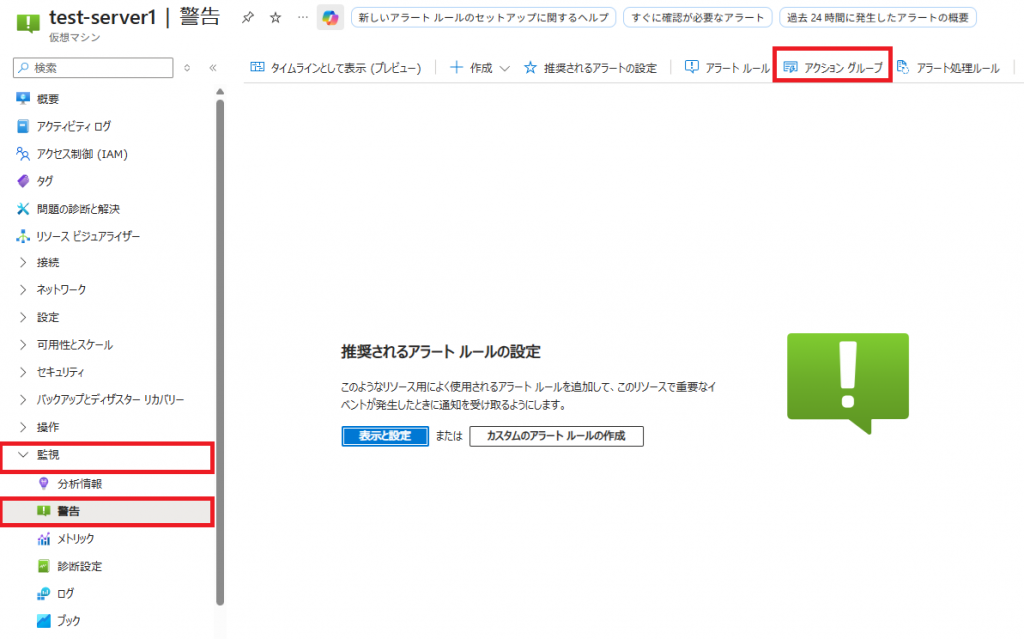Viewport: 1024px width, 639px height.
Task: Pin the test-server1 page with pin icon
Action: [x=247, y=18]
